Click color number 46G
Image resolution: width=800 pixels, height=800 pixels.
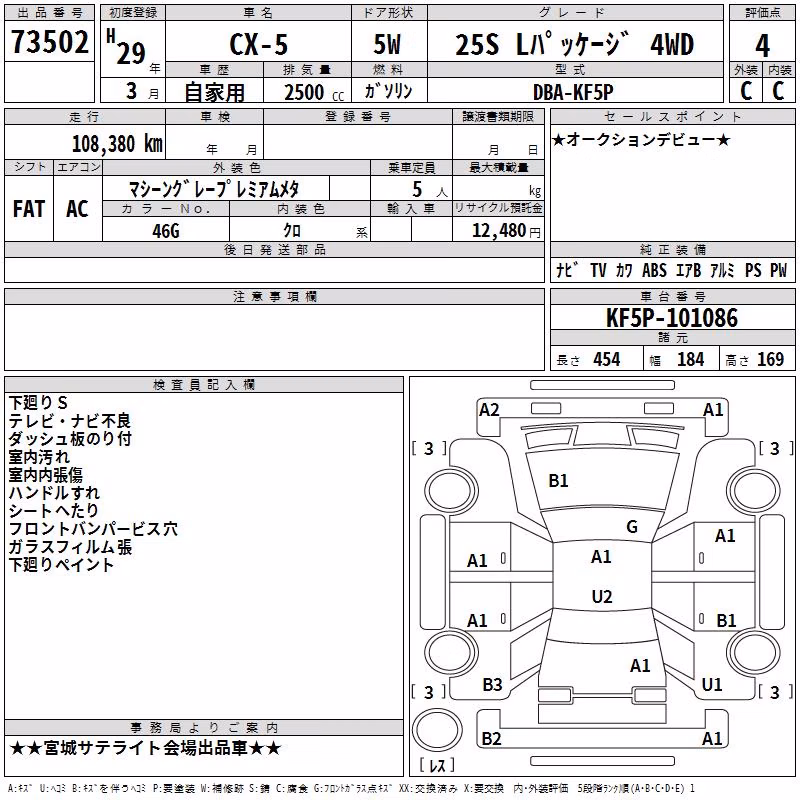tap(166, 231)
